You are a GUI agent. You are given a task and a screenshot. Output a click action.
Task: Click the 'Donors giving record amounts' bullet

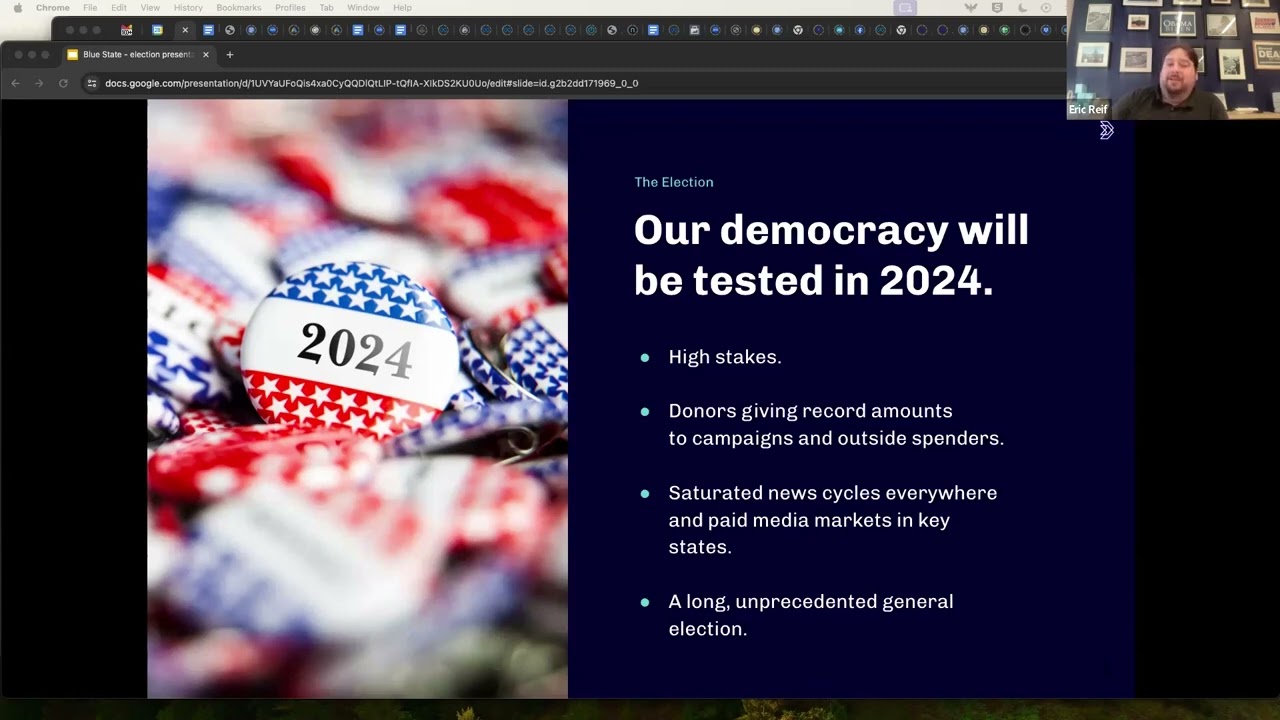(836, 425)
